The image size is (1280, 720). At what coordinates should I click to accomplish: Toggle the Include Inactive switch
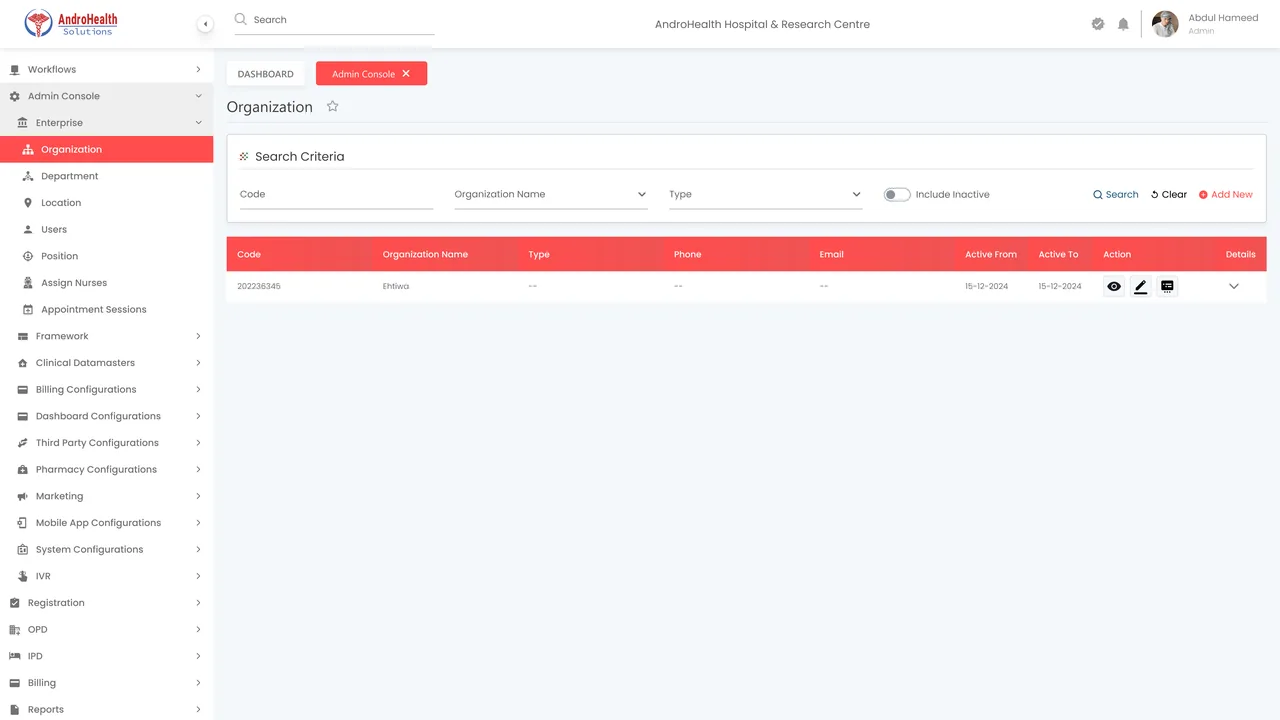[897, 195]
